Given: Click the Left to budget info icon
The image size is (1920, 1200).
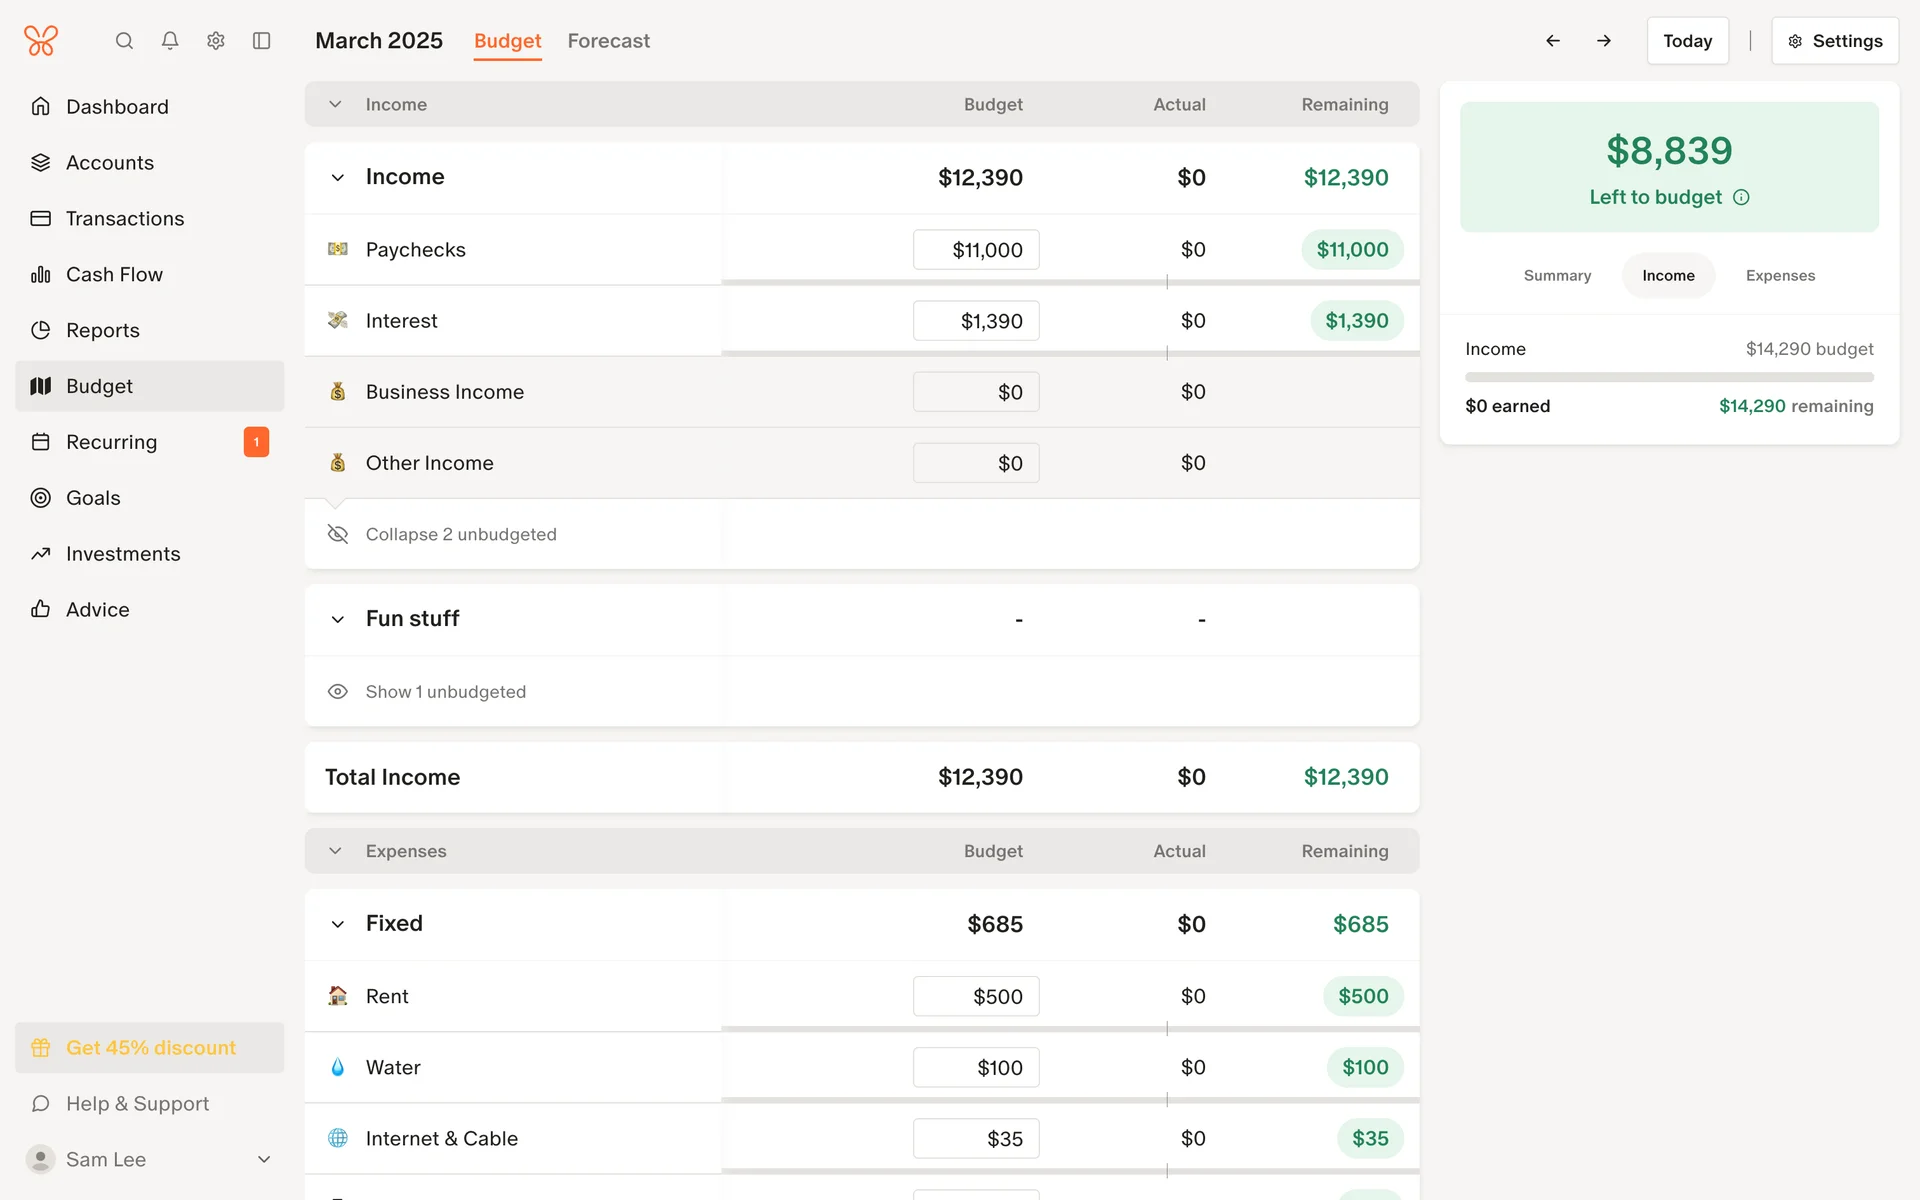Looking at the screenshot, I should point(1741,198).
